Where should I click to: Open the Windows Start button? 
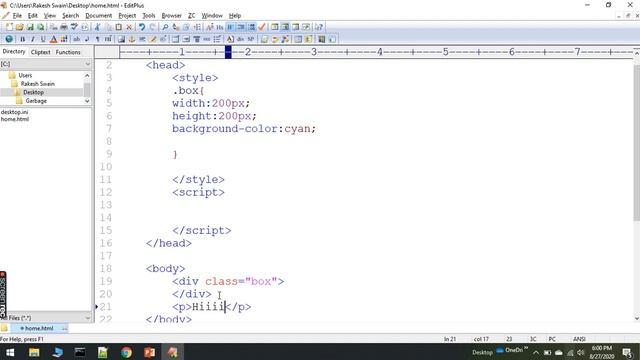pyautogui.click(x=10, y=352)
